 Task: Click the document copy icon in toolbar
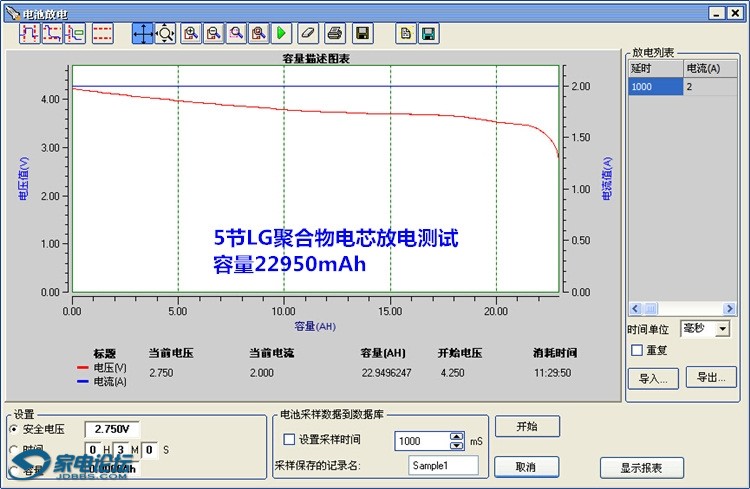406,33
